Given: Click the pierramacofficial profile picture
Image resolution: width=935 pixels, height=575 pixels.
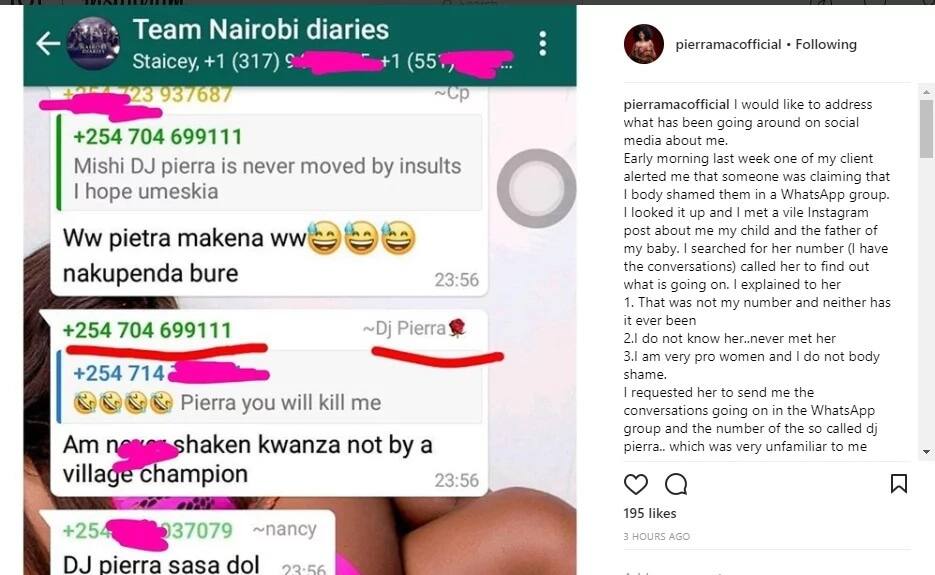Looking at the screenshot, I should (644, 44).
